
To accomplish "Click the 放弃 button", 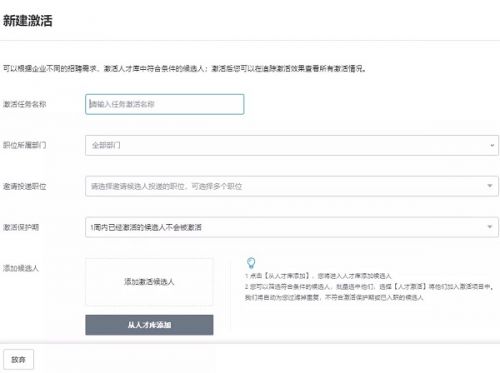I will click(18, 359).
